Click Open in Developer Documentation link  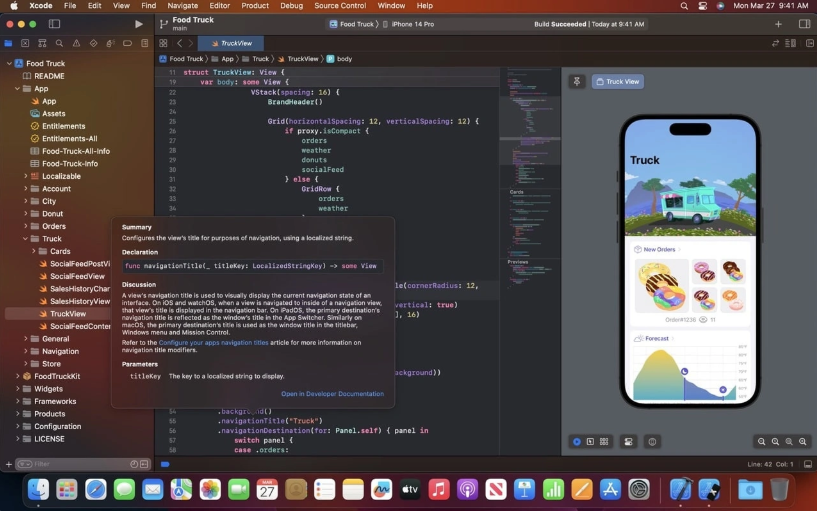(332, 394)
